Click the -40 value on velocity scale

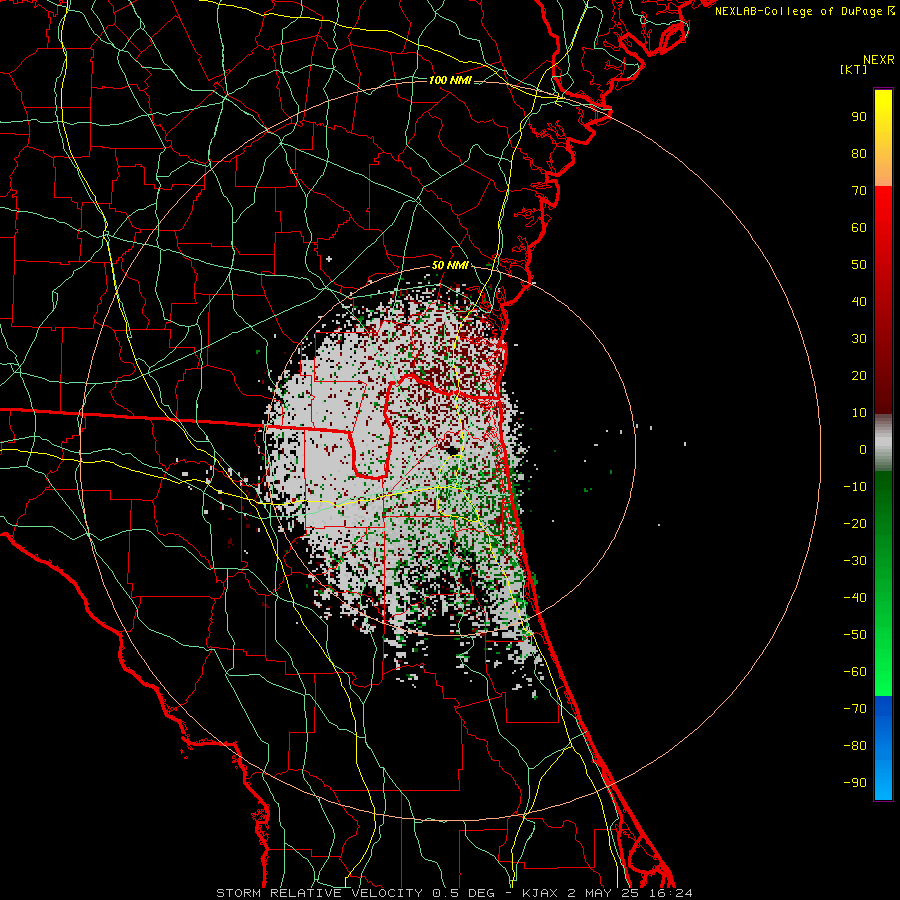coord(855,598)
